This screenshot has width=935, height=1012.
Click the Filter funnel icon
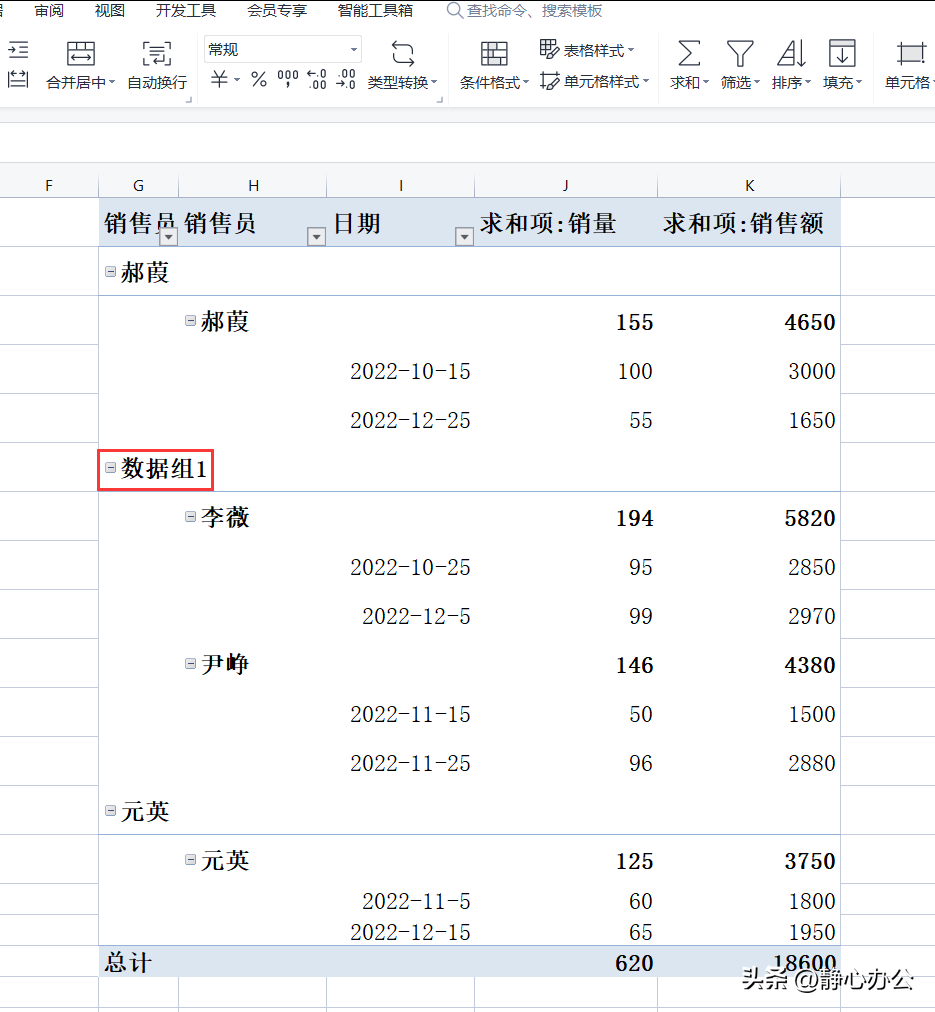[739, 53]
